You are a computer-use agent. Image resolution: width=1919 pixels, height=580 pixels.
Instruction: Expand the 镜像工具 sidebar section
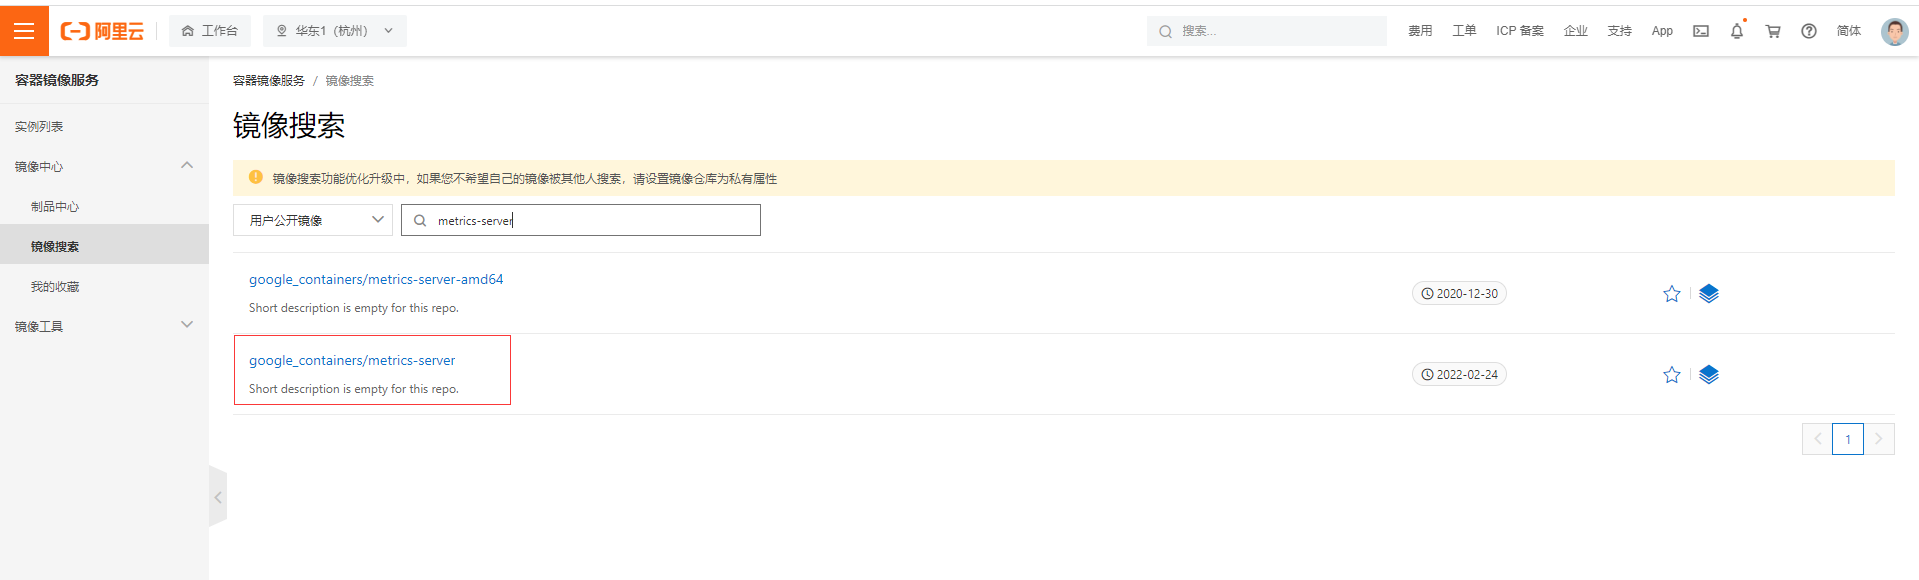point(187,326)
